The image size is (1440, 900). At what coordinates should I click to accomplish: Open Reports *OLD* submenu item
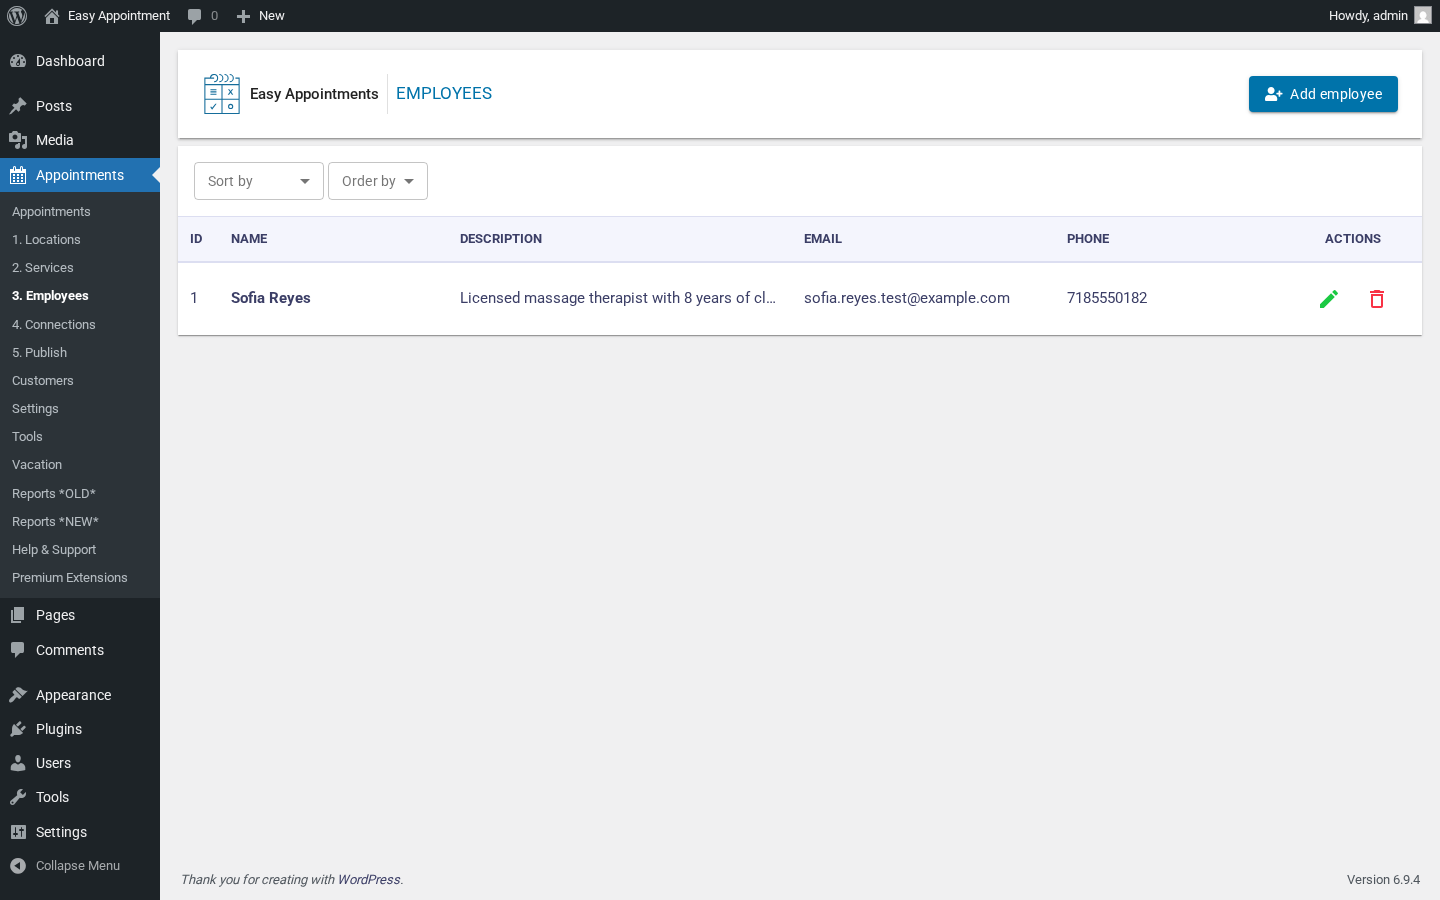(54, 494)
